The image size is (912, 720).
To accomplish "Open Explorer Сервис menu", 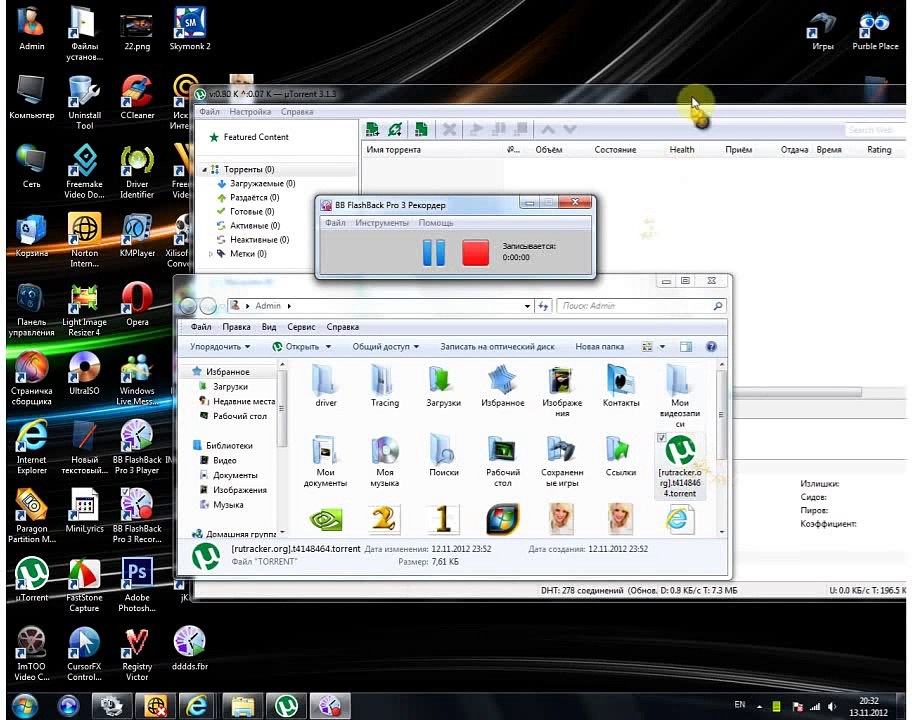I will (x=301, y=327).
